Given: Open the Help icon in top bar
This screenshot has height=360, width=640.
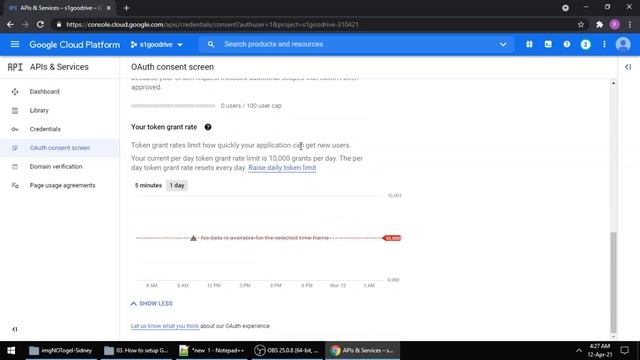Looking at the screenshot, I should click(567, 44).
